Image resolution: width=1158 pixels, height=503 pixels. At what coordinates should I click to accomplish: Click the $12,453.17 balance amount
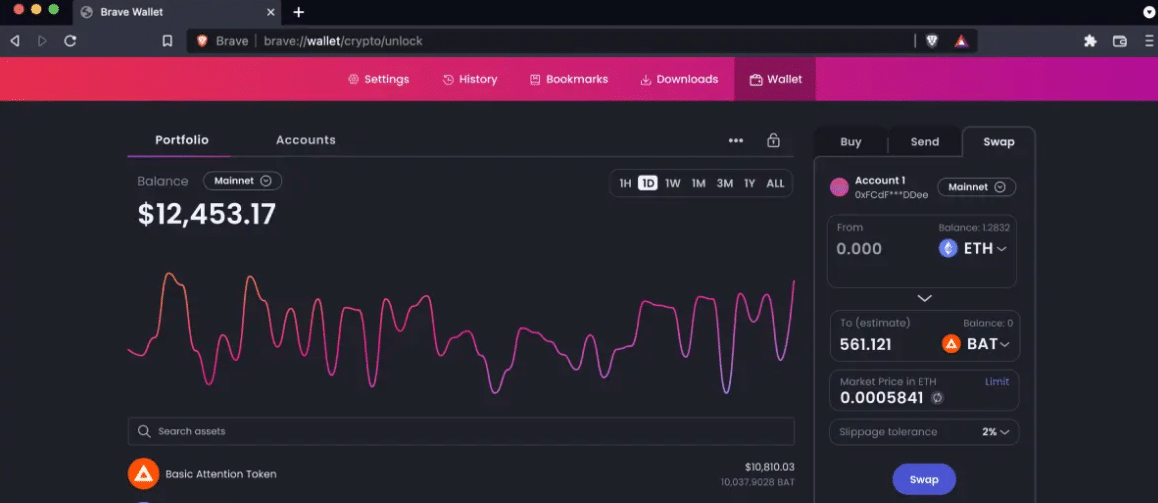[x=207, y=214]
